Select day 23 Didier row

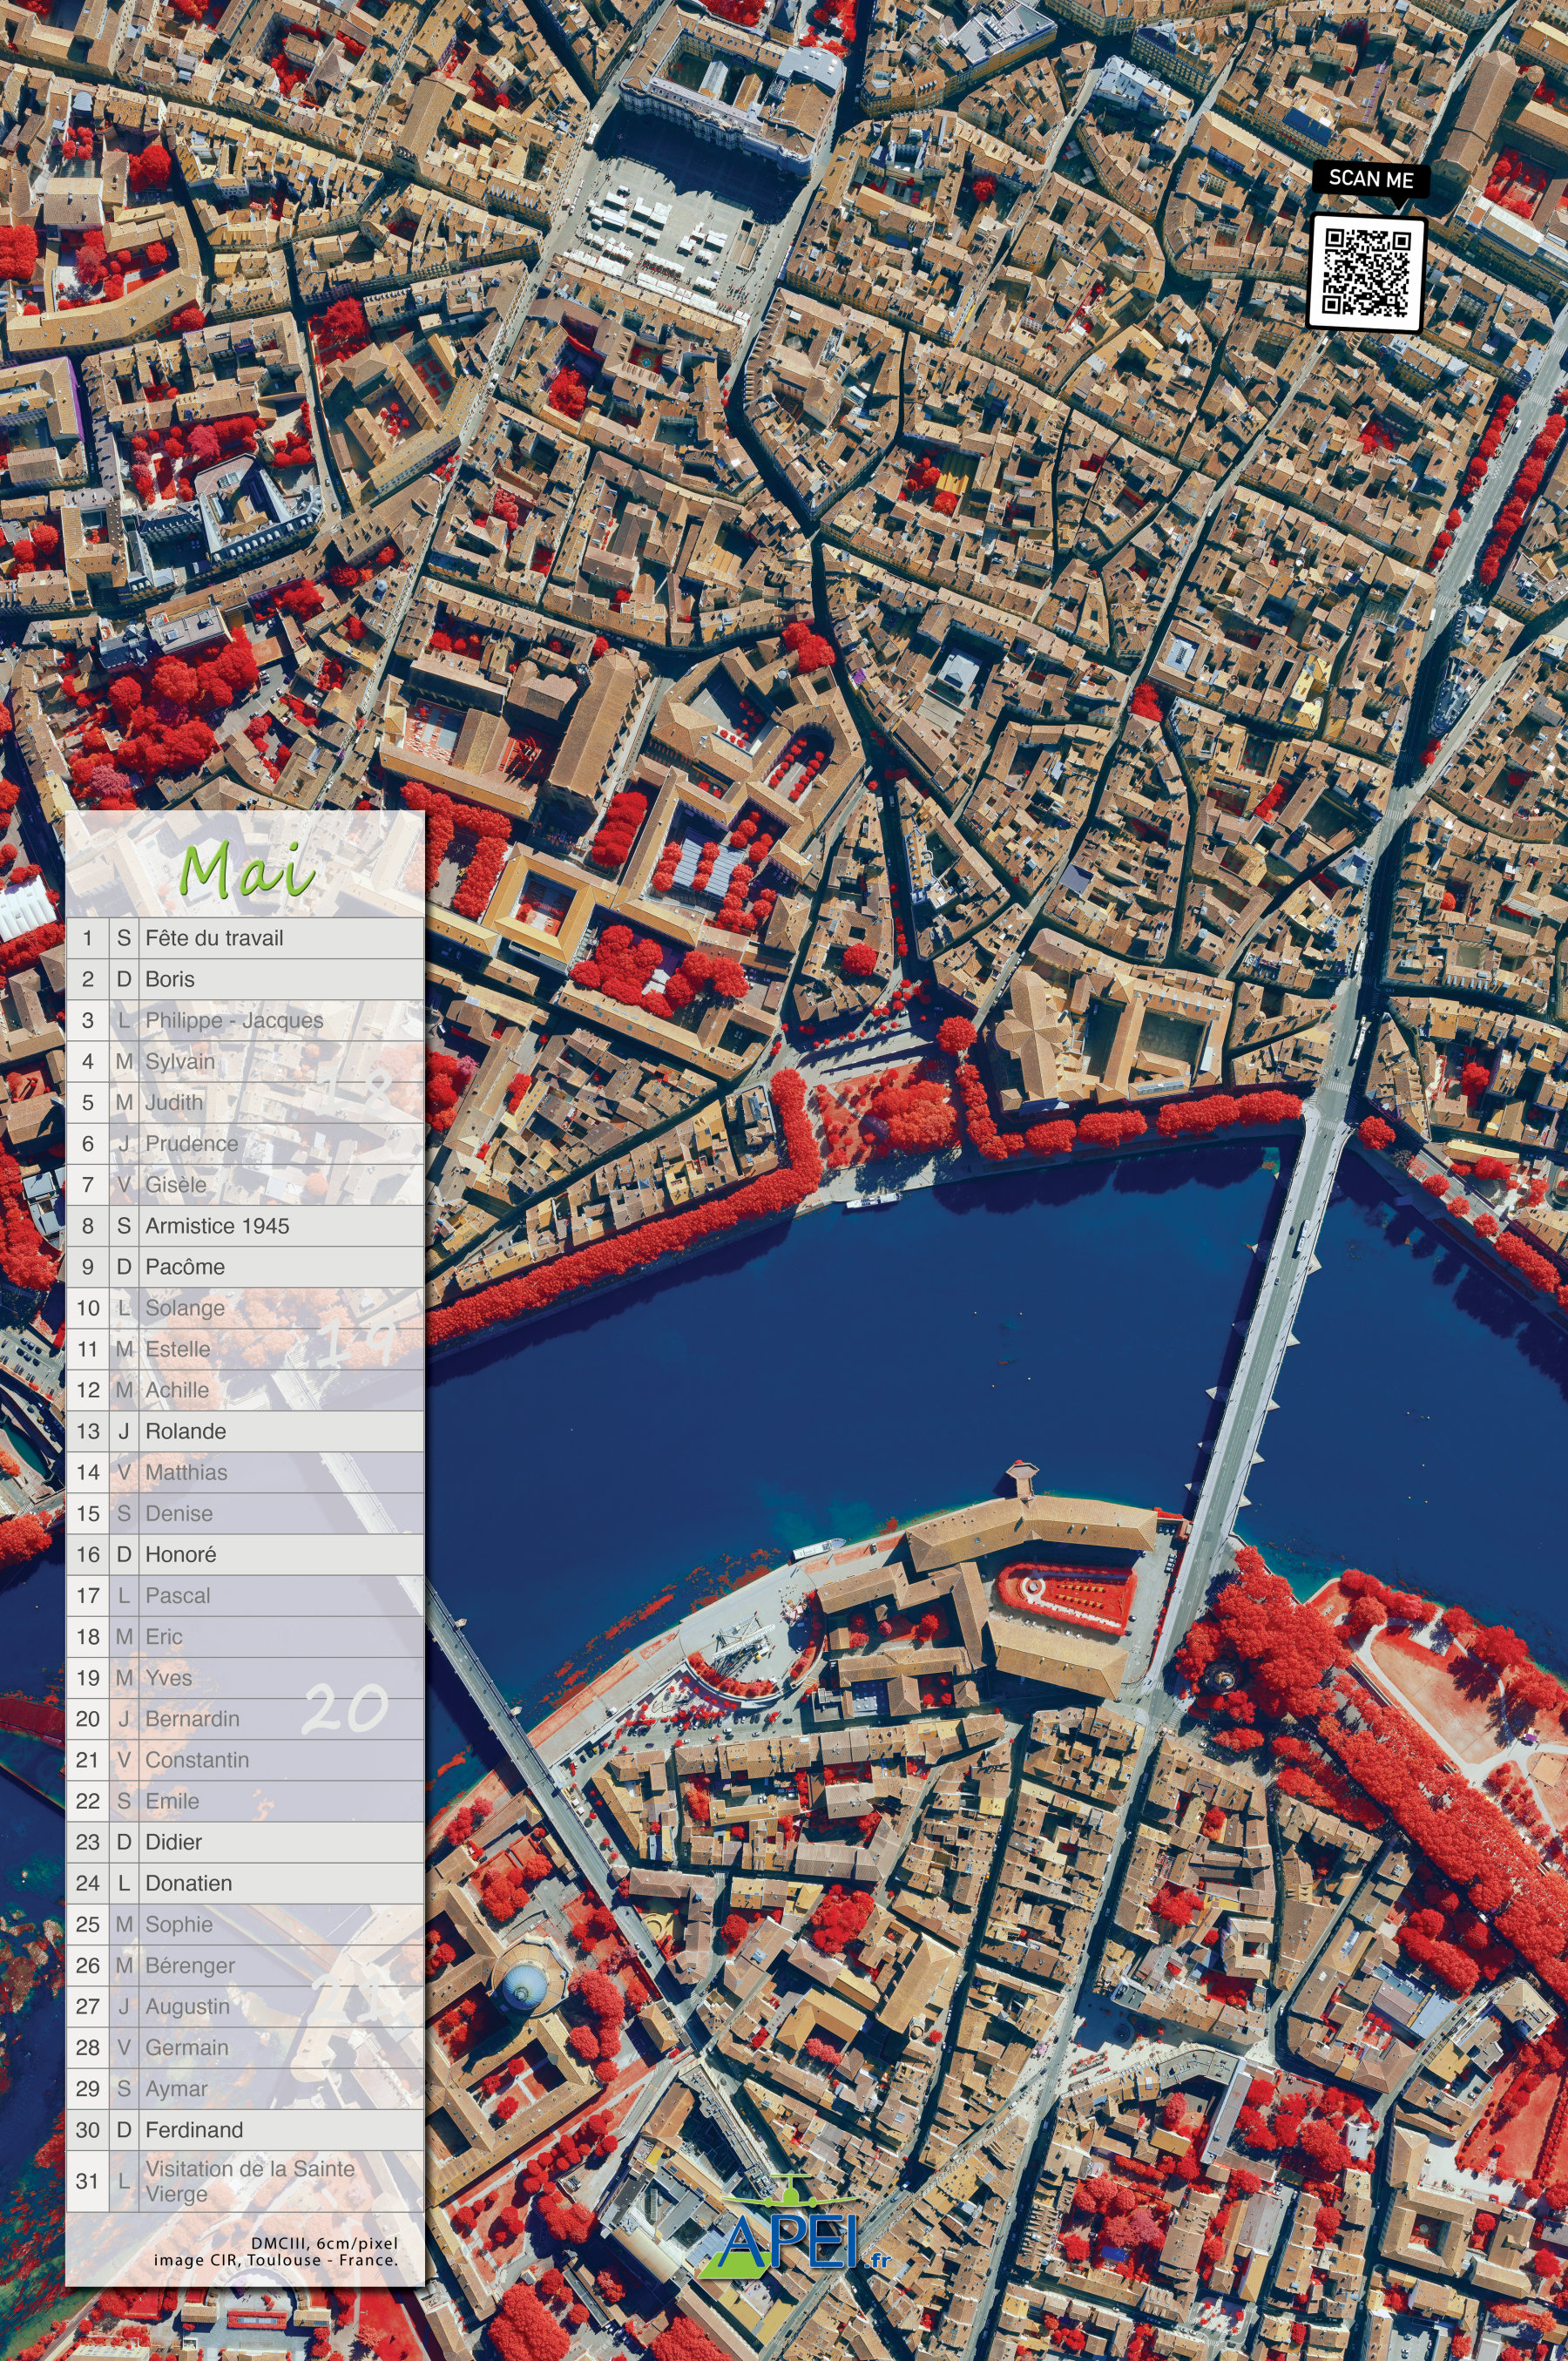[245, 1842]
